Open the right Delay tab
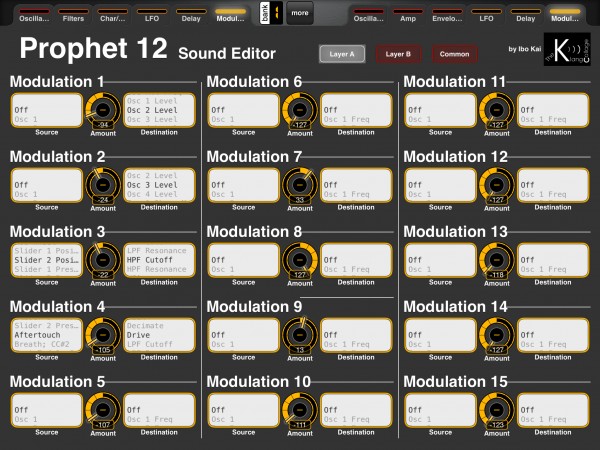Image resolution: width=600 pixels, height=450 pixels. tap(525, 15)
